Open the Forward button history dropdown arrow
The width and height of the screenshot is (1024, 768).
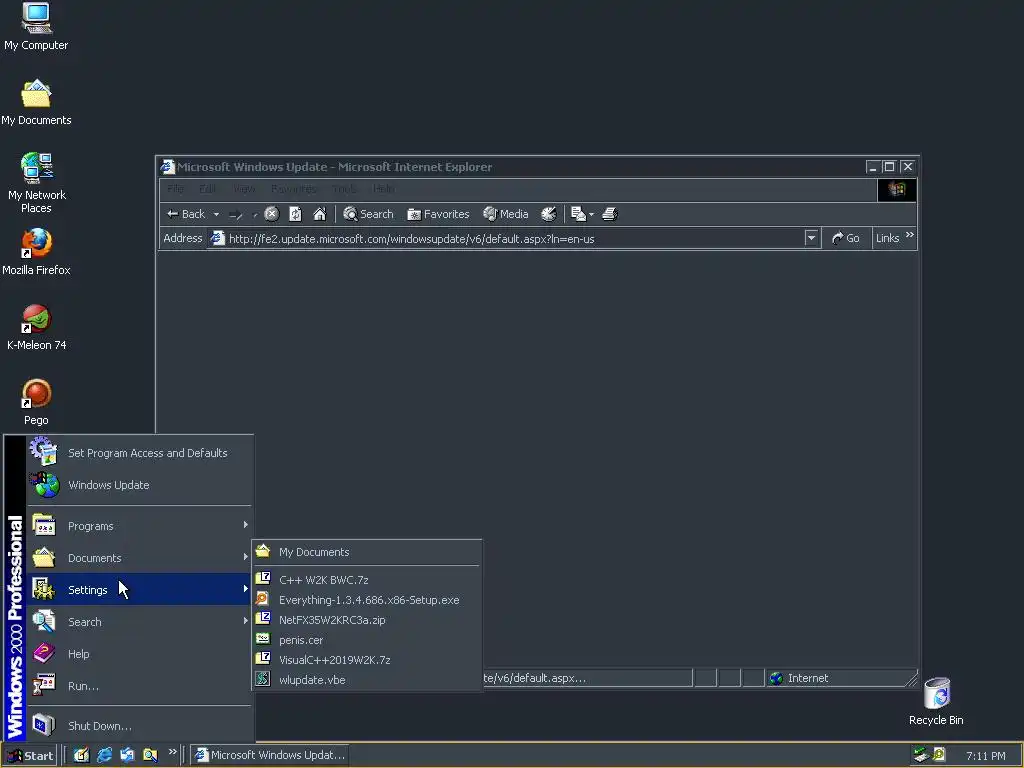pos(255,214)
